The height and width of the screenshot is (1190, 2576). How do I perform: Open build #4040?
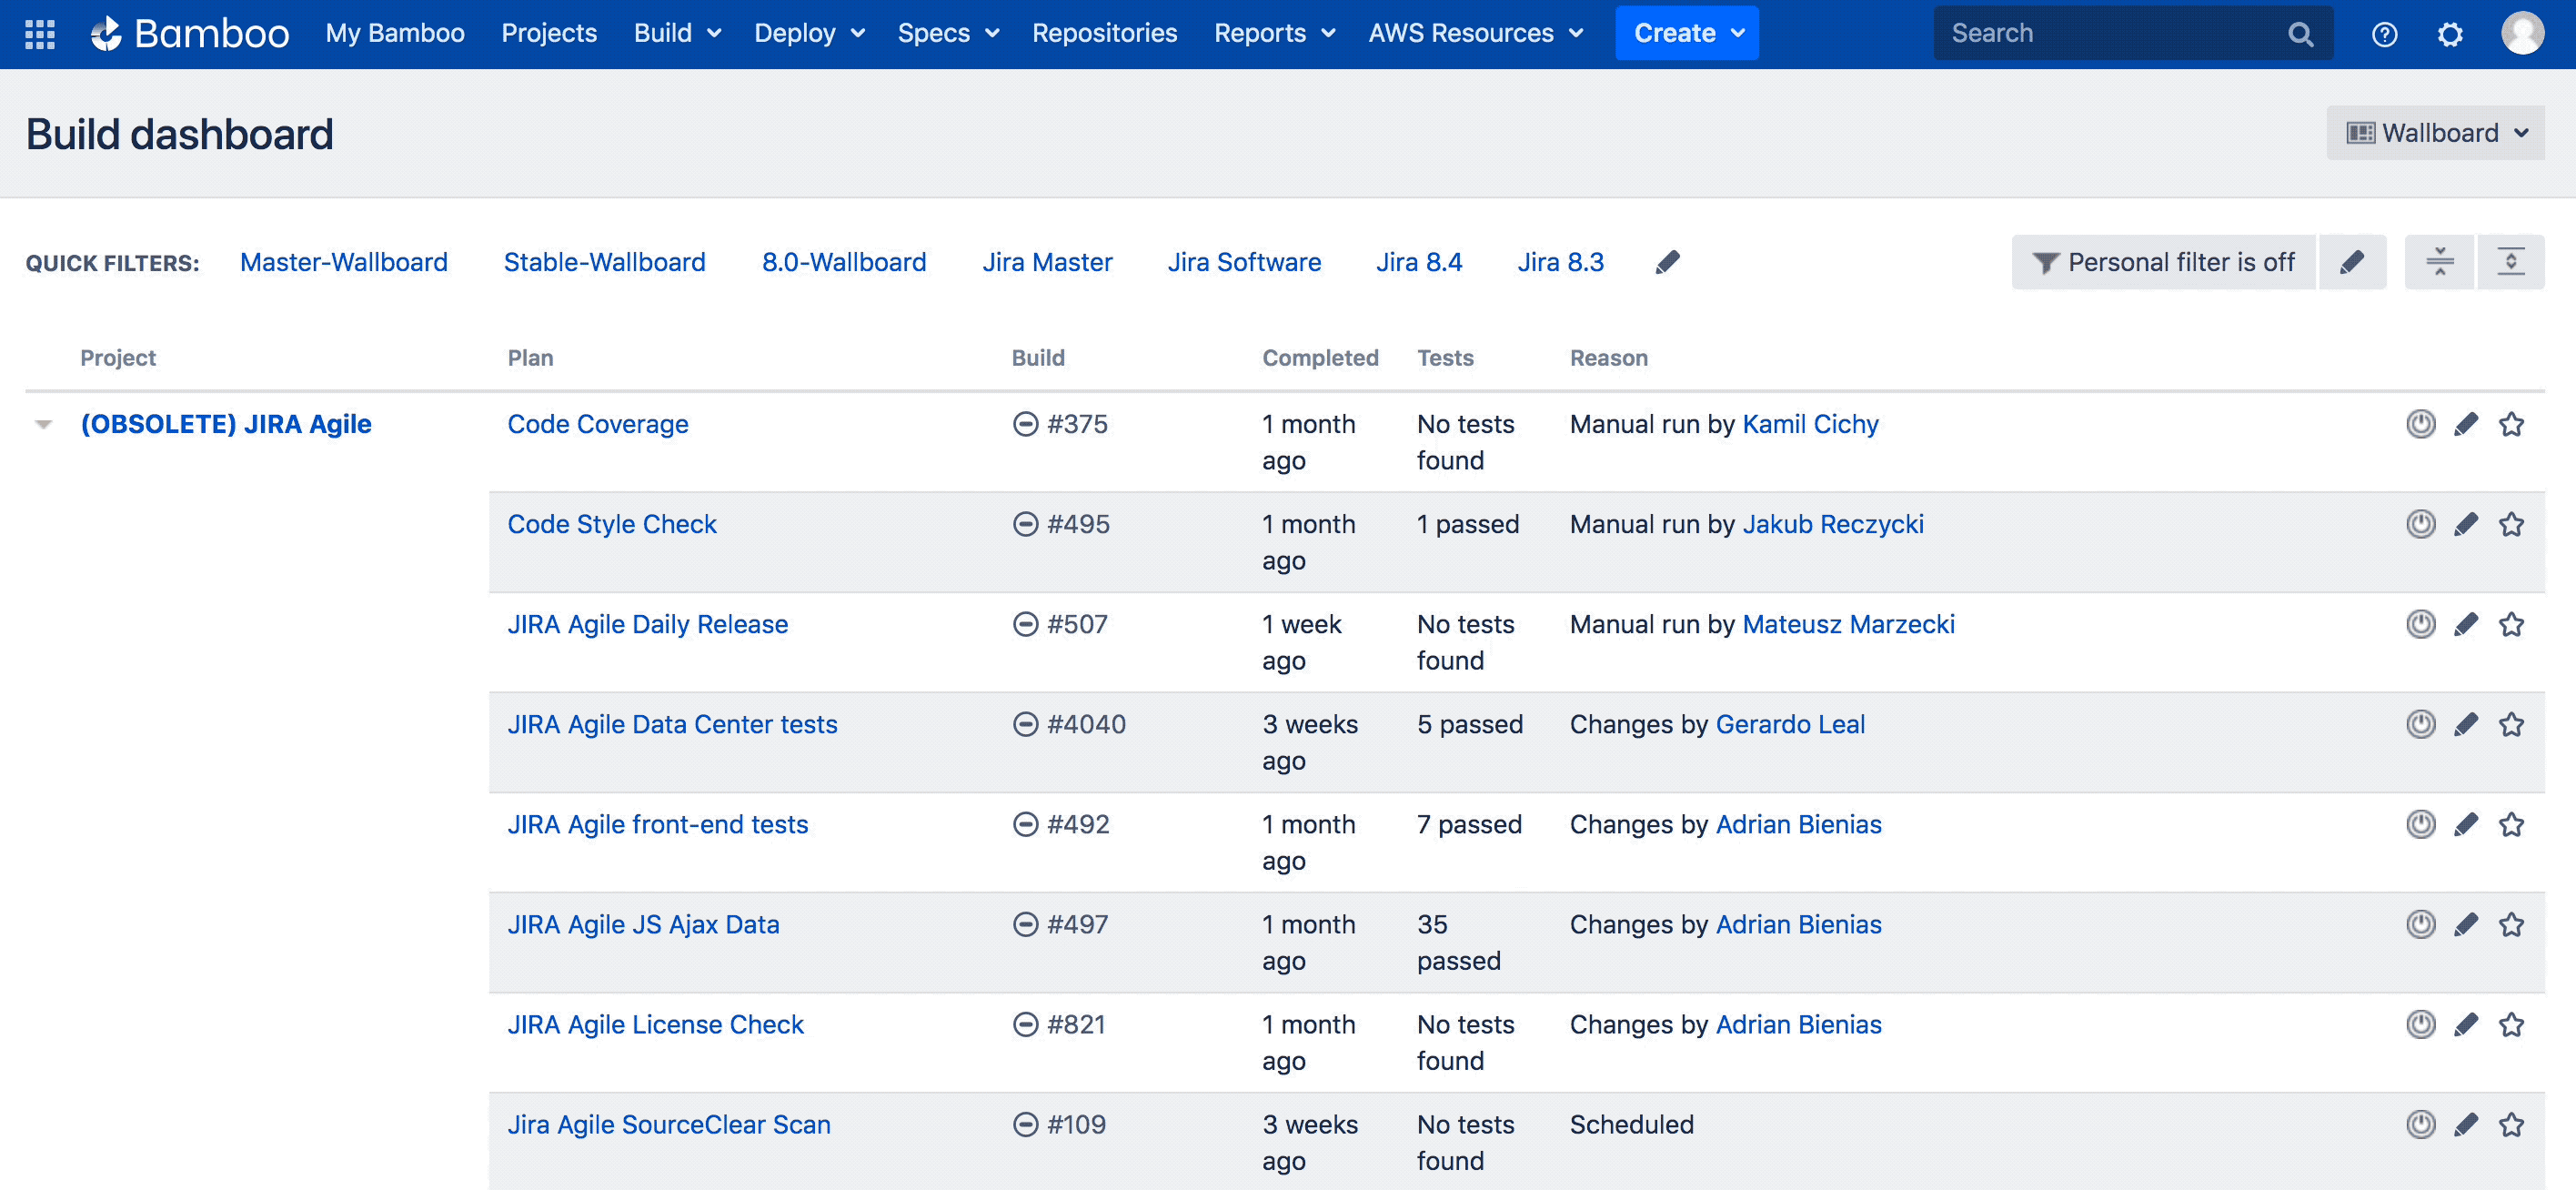[x=1086, y=724]
